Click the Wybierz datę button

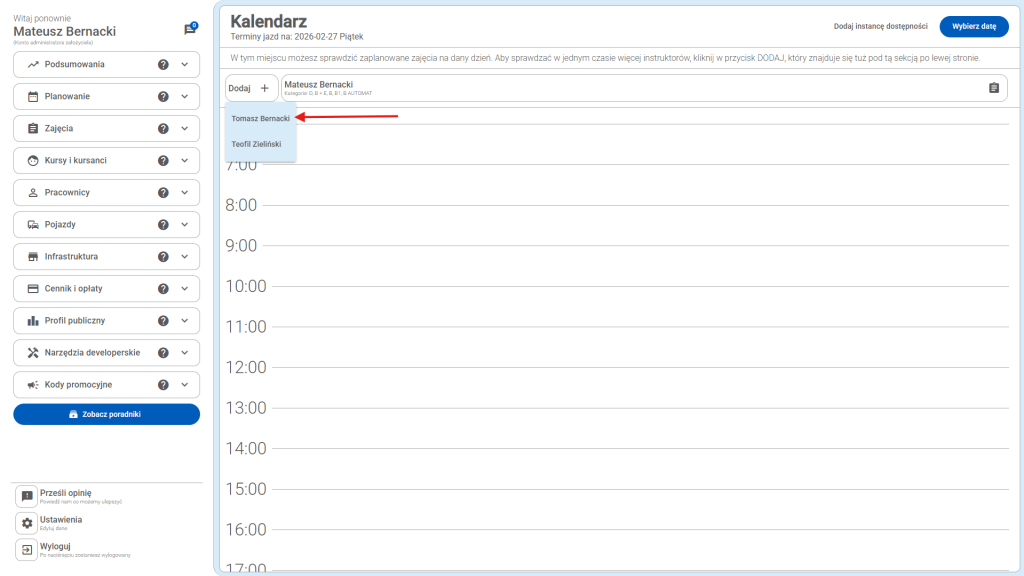point(973,27)
